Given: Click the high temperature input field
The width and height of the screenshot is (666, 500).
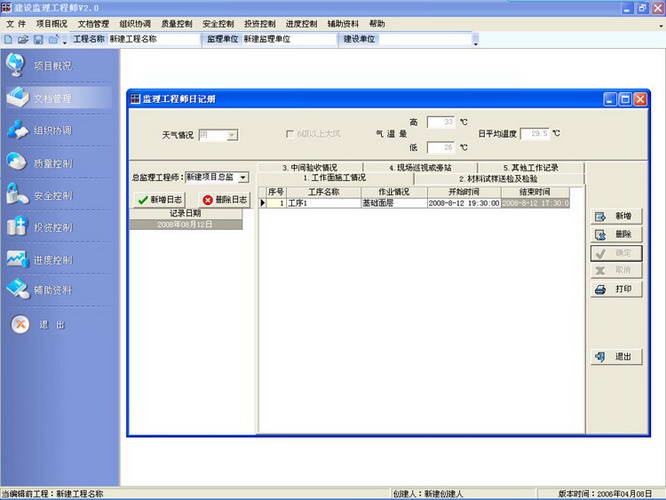Looking at the screenshot, I should tap(440, 122).
